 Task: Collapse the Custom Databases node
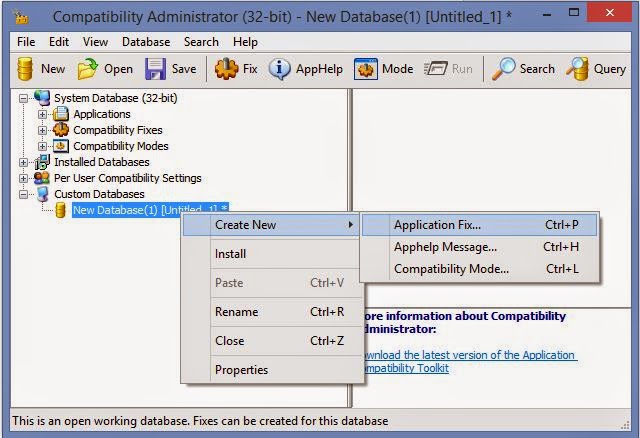tap(23, 194)
